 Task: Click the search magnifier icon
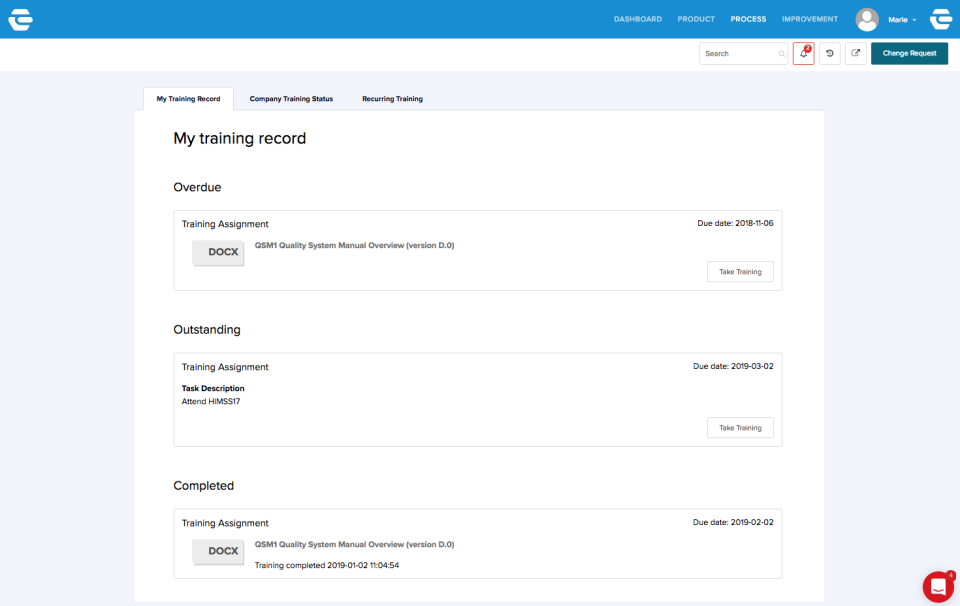click(782, 54)
